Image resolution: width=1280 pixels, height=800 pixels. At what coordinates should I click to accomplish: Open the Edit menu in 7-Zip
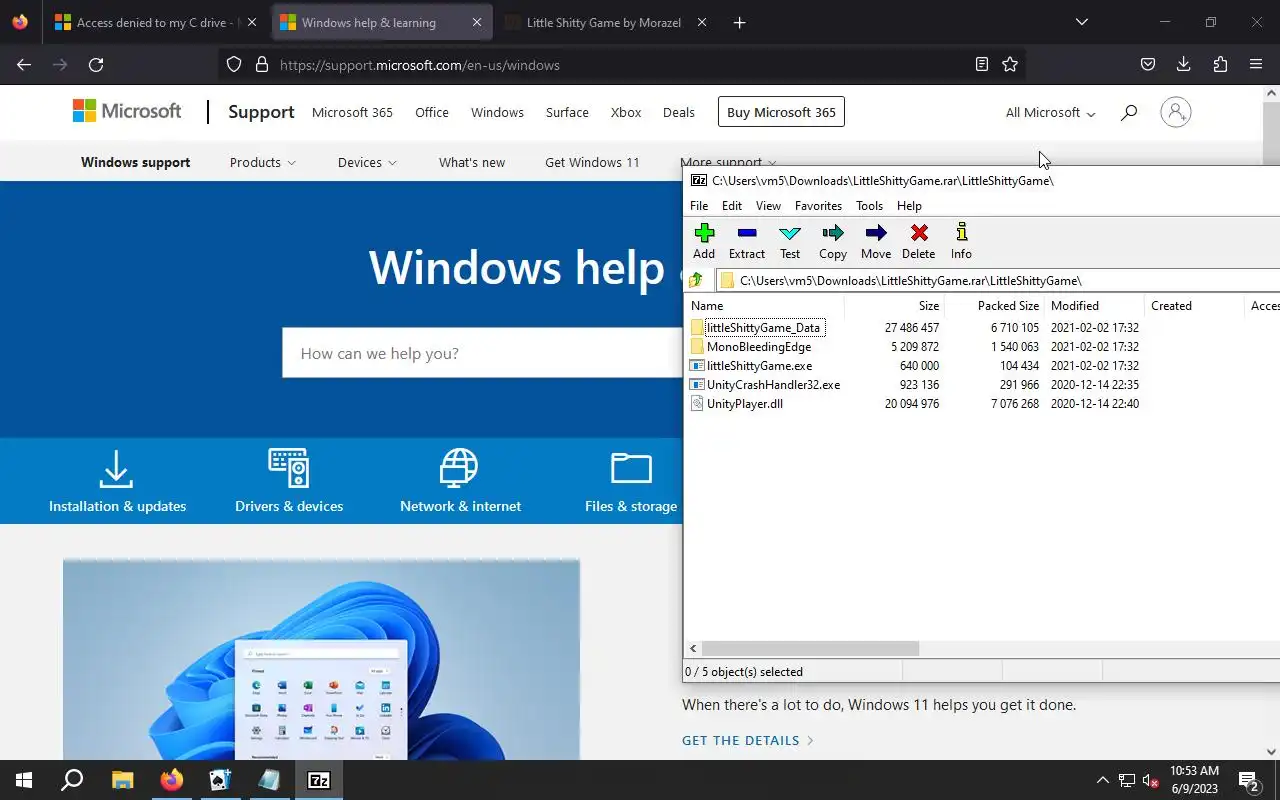[732, 205]
